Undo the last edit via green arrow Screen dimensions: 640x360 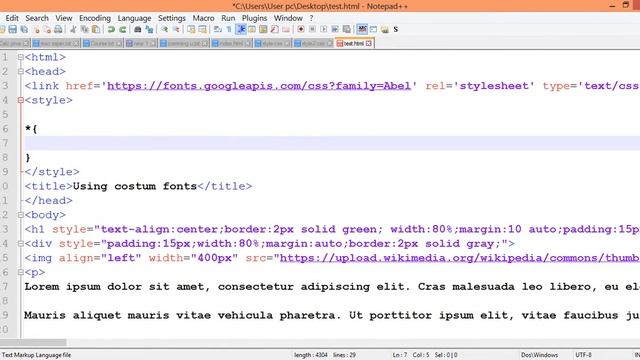(x=111, y=29)
